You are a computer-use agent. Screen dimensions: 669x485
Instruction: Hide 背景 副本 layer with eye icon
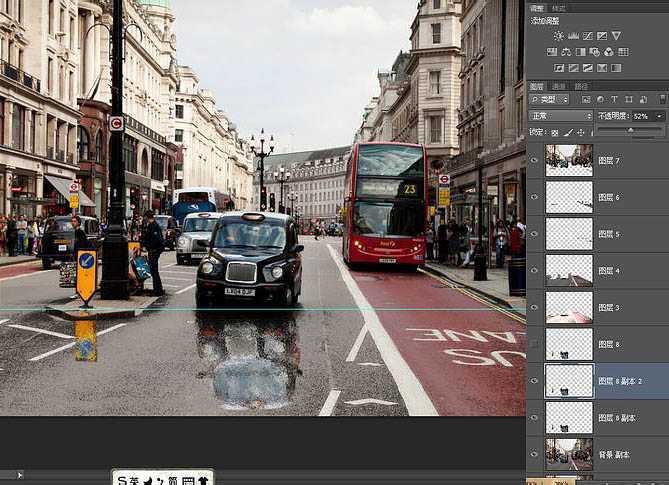click(x=534, y=454)
